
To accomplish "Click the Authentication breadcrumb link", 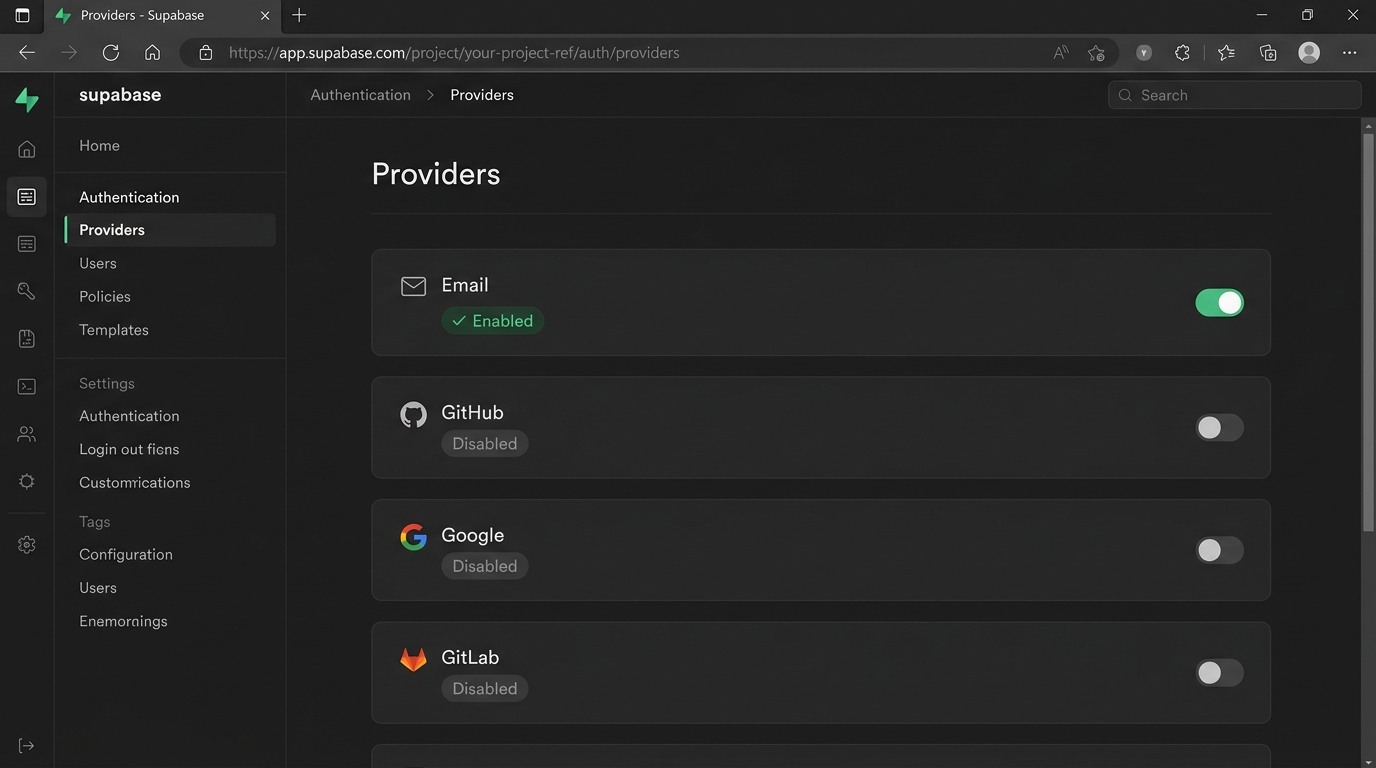I will coord(360,95).
